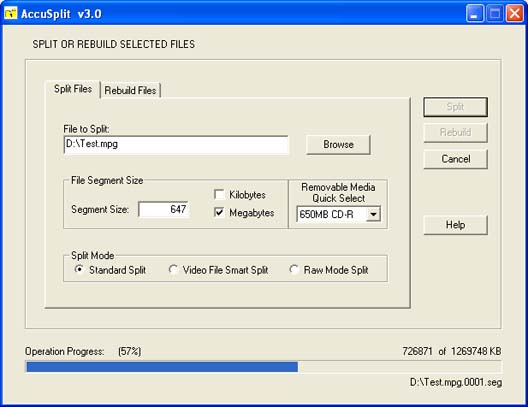
Task: Click the 726871 of 1269748 KB status text
Action: coord(452,351)
